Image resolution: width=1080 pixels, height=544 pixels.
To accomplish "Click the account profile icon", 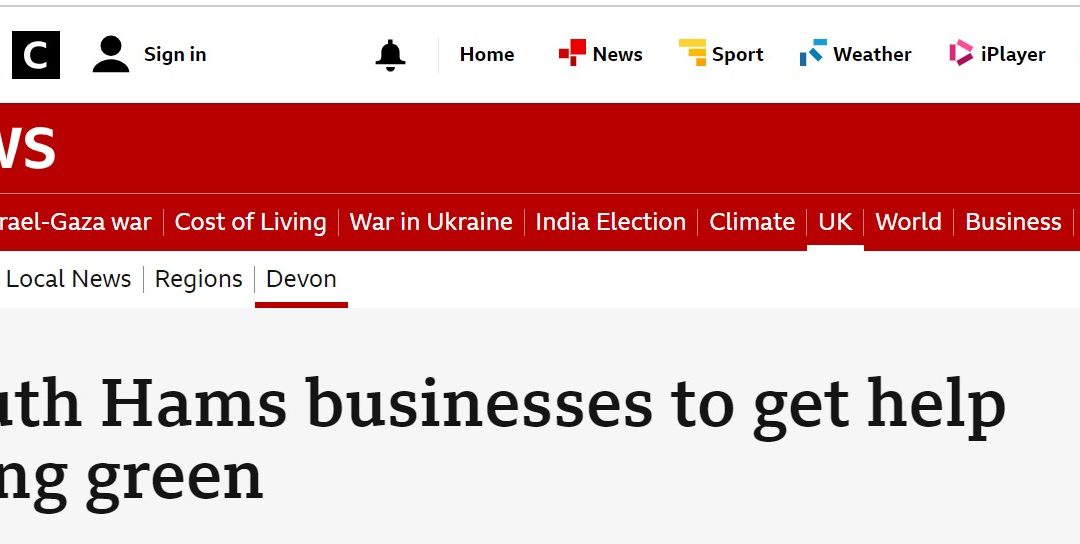I will pos(111,55).
